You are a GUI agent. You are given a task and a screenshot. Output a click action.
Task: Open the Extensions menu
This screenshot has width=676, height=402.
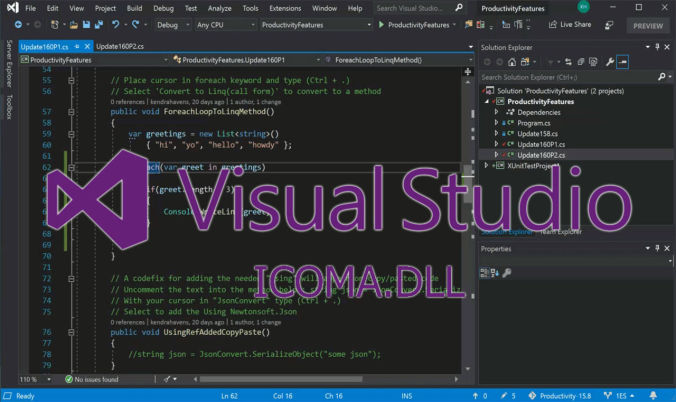tap(285, 8)
